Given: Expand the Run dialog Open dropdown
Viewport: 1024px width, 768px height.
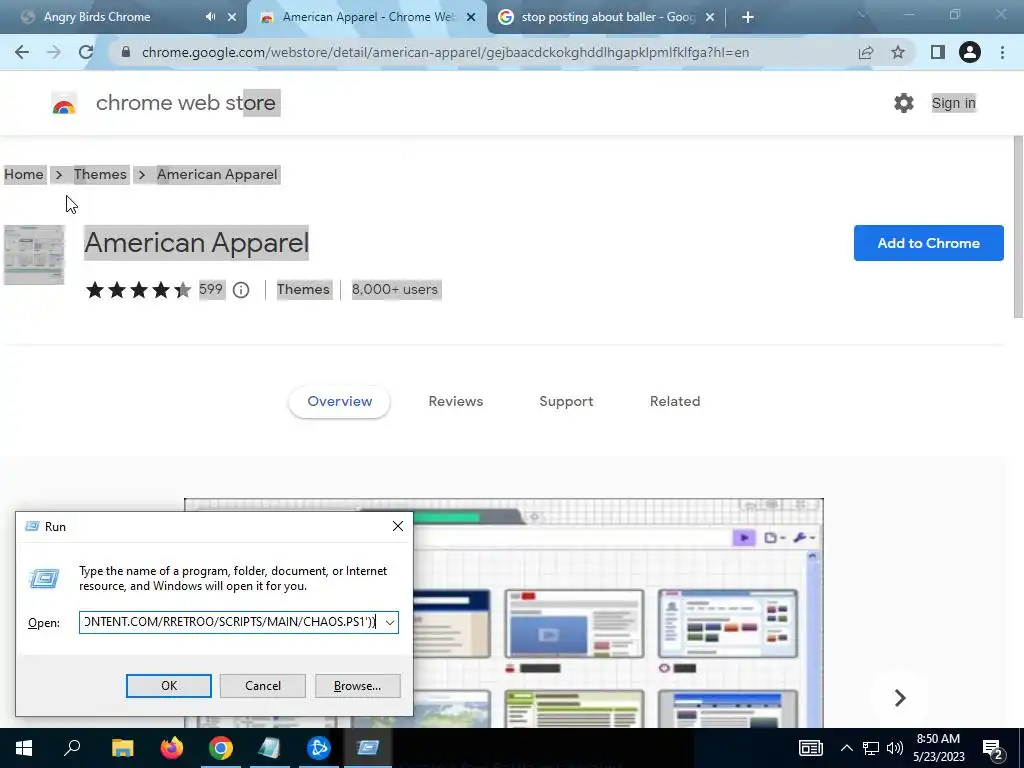Looking at the screenshot, I should tap(390, 622).
